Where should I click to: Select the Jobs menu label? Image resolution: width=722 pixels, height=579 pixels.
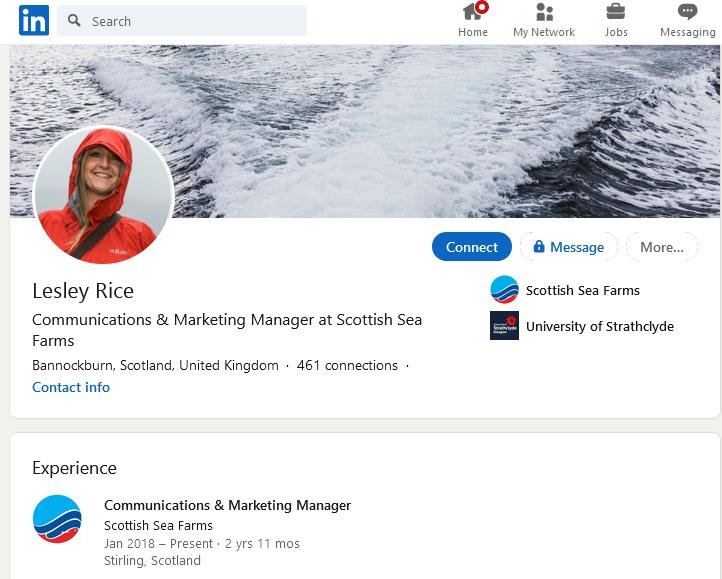pyautogui.click(x=616, y=32)
